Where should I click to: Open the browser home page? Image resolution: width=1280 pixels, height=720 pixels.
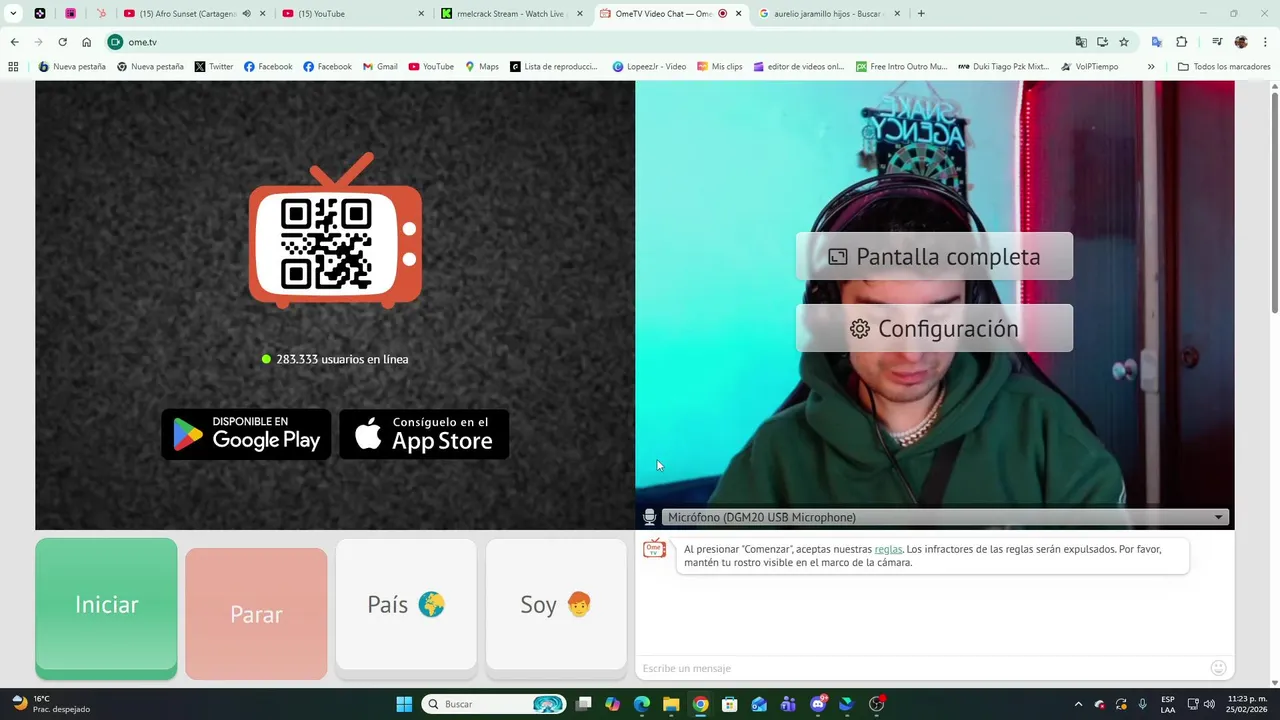tap(86, 42)
